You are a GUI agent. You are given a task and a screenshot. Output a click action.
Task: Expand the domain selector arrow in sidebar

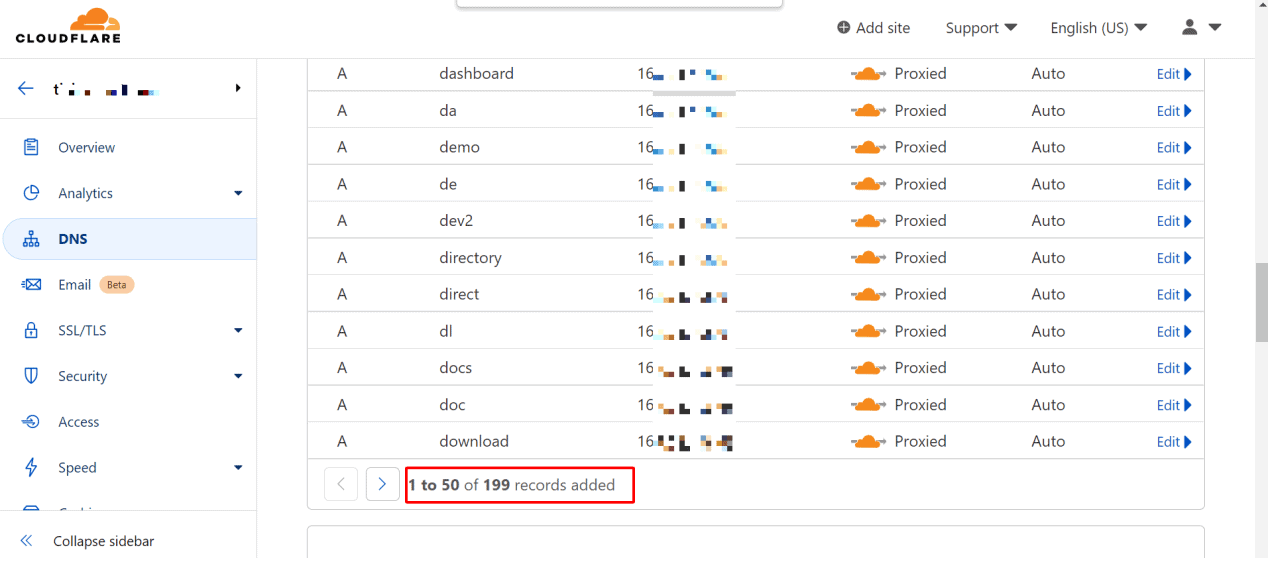click(238, 88)
